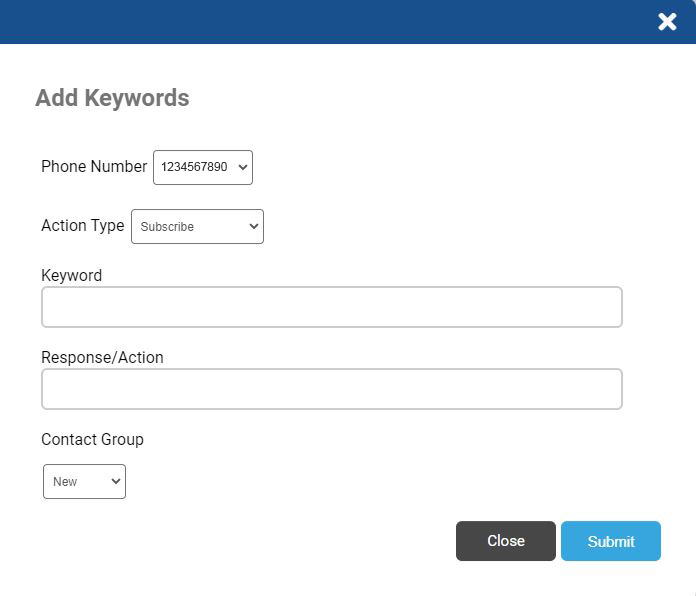
Task: Click the Add Keywords heading
Action: point(112,98)
